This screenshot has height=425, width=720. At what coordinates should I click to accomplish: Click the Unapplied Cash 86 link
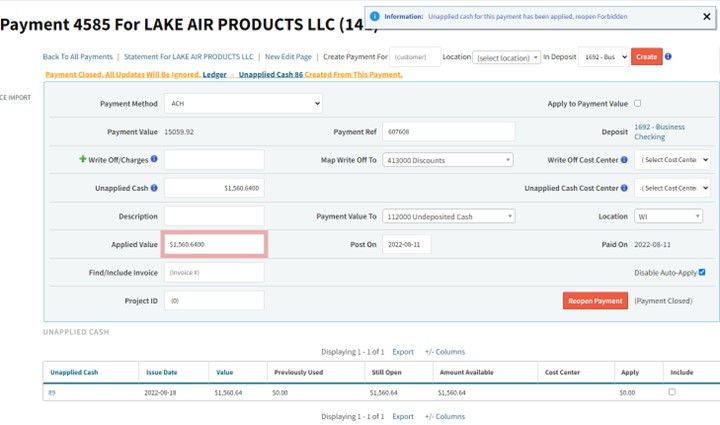(x=271, y=75)
